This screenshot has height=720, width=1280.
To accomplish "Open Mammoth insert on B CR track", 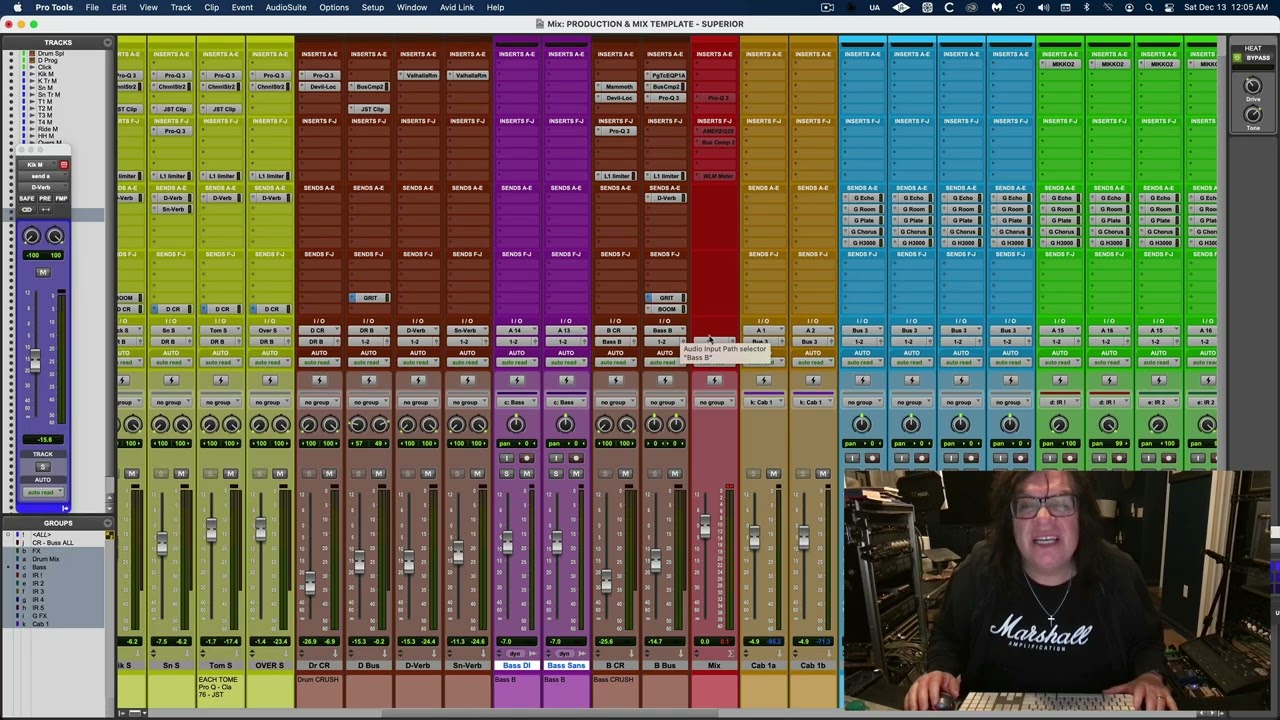I will pos(615,87).
